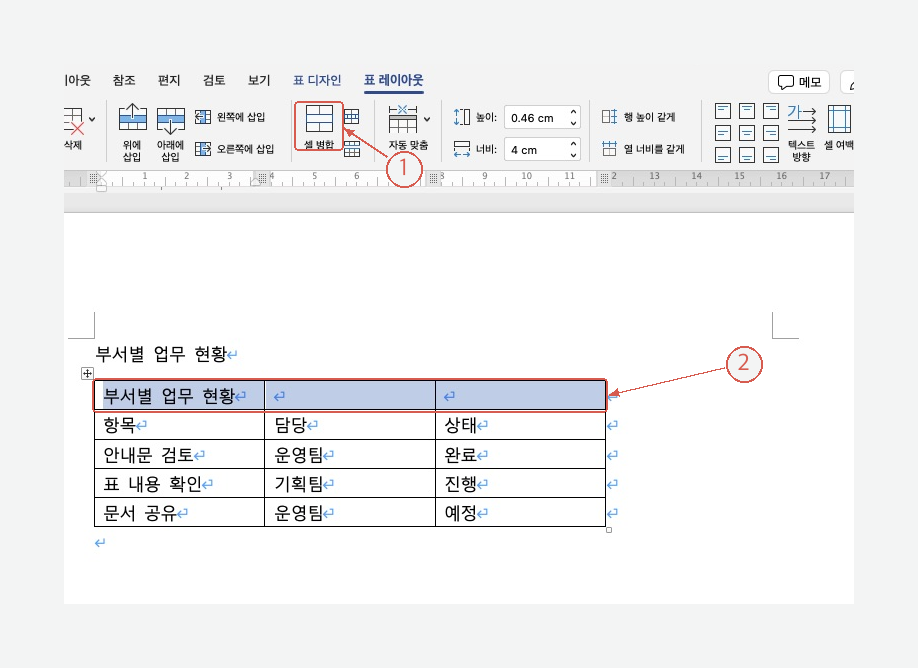Align cell text bottom center
Image resolution: width=918 pixels, height=668 pixels.
747,155
